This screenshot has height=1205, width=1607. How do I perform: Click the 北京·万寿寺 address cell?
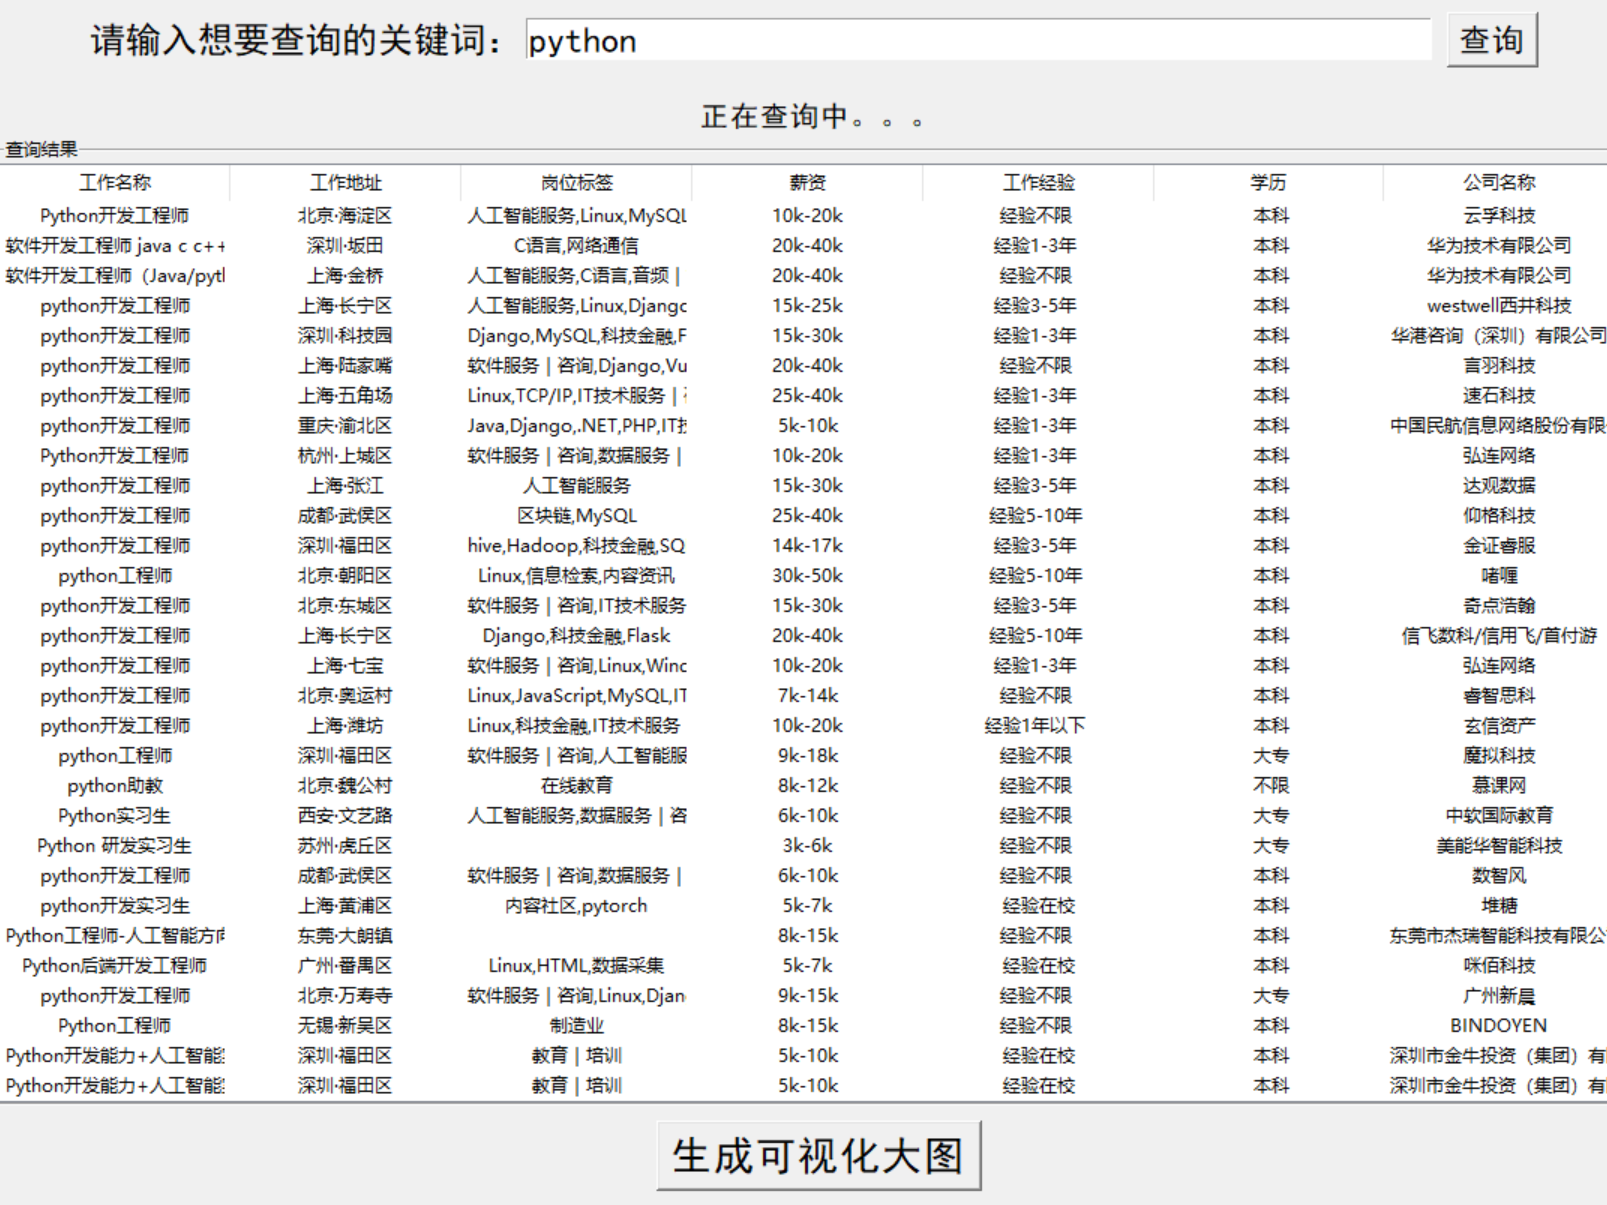coord(345,995)
